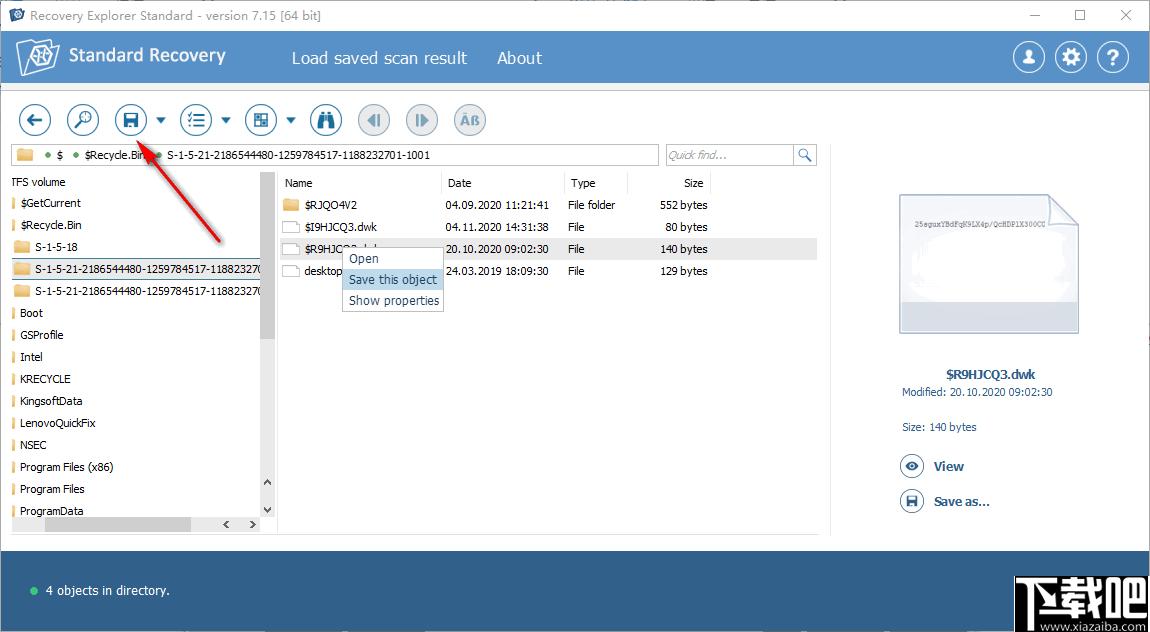The width and height of the screenshot is (1150, 632).
Task: Click the Äß encoding icon
Action: 470,120
